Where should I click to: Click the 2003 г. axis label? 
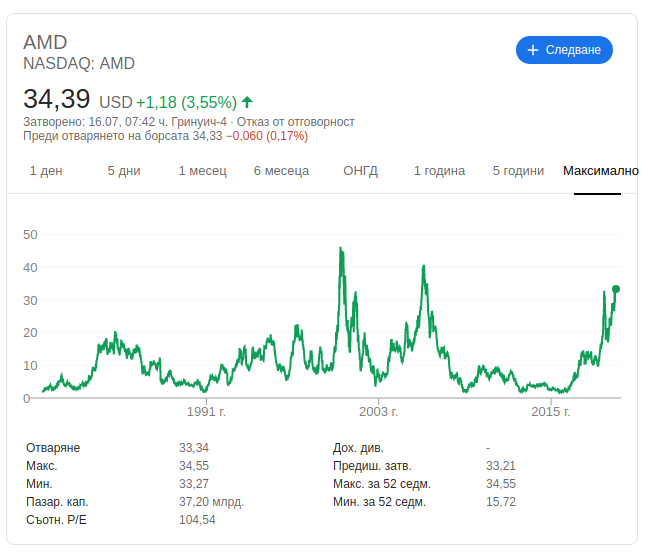[x=378, y=412]
